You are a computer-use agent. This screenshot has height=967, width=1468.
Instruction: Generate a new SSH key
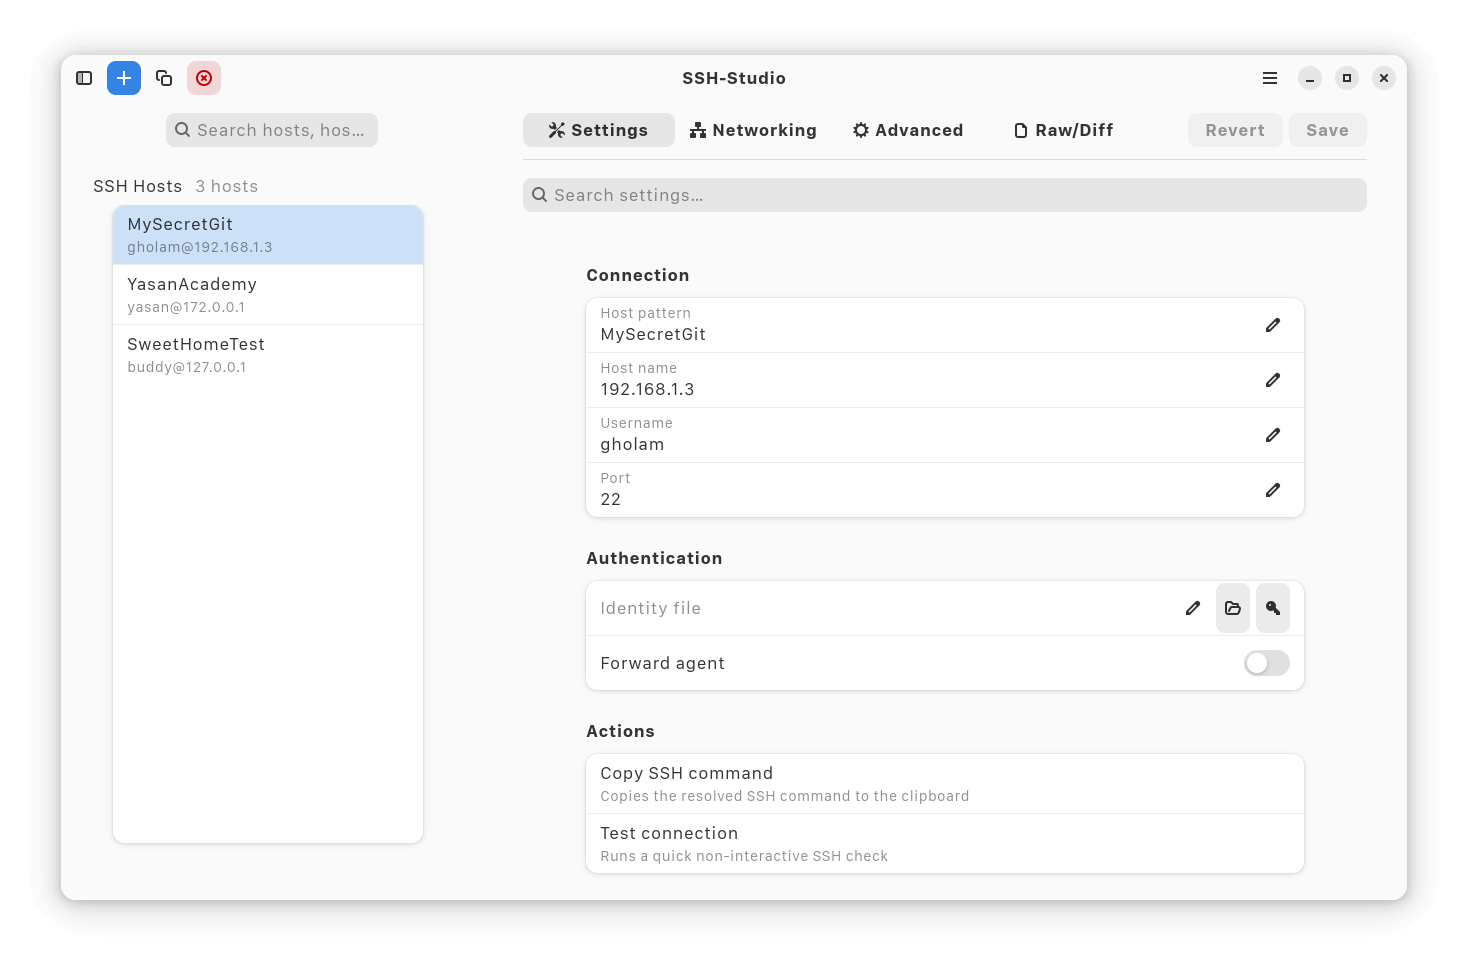tap(1273, 608)
